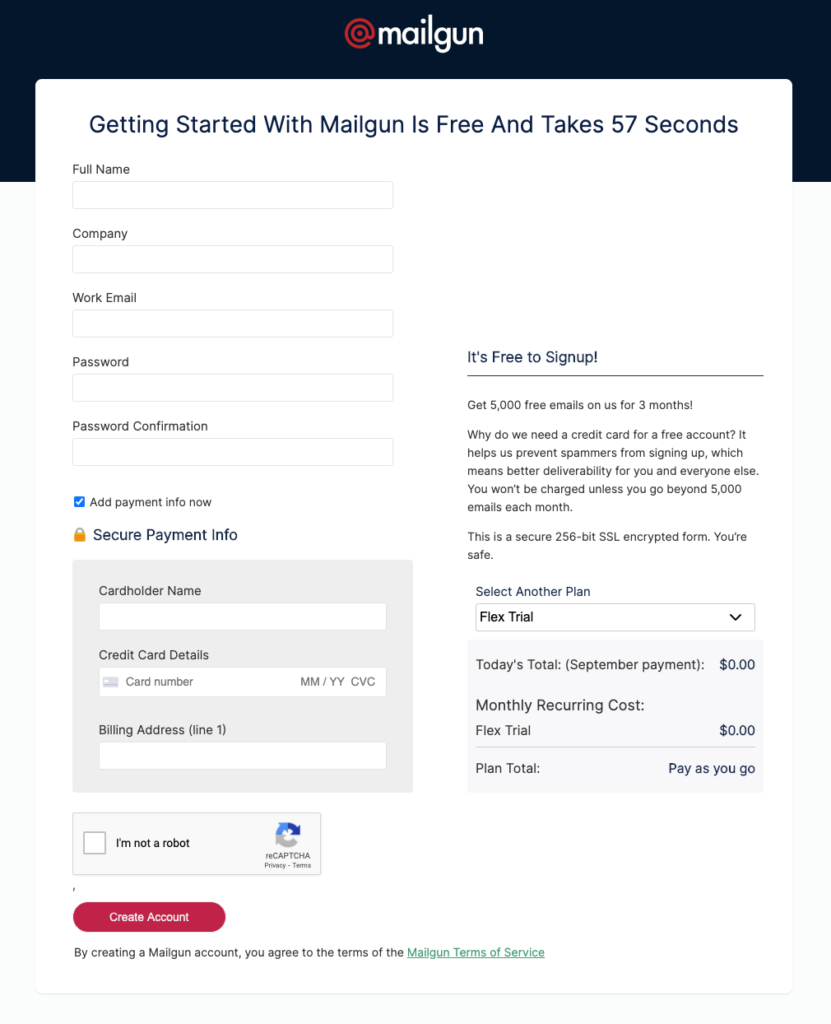The height and width of the screenshot is (1024, 831).
Task: Click the credit card icon in the card field
Action: tap(111, 682)
